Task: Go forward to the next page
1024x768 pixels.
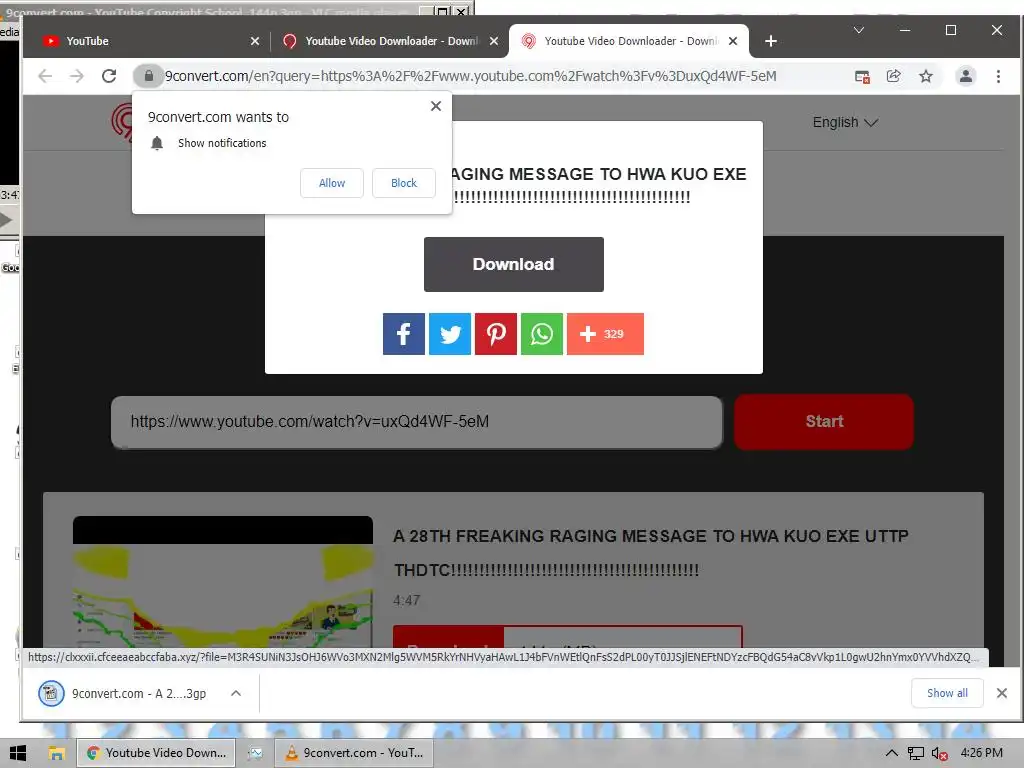Action: [x=76, y=76]
